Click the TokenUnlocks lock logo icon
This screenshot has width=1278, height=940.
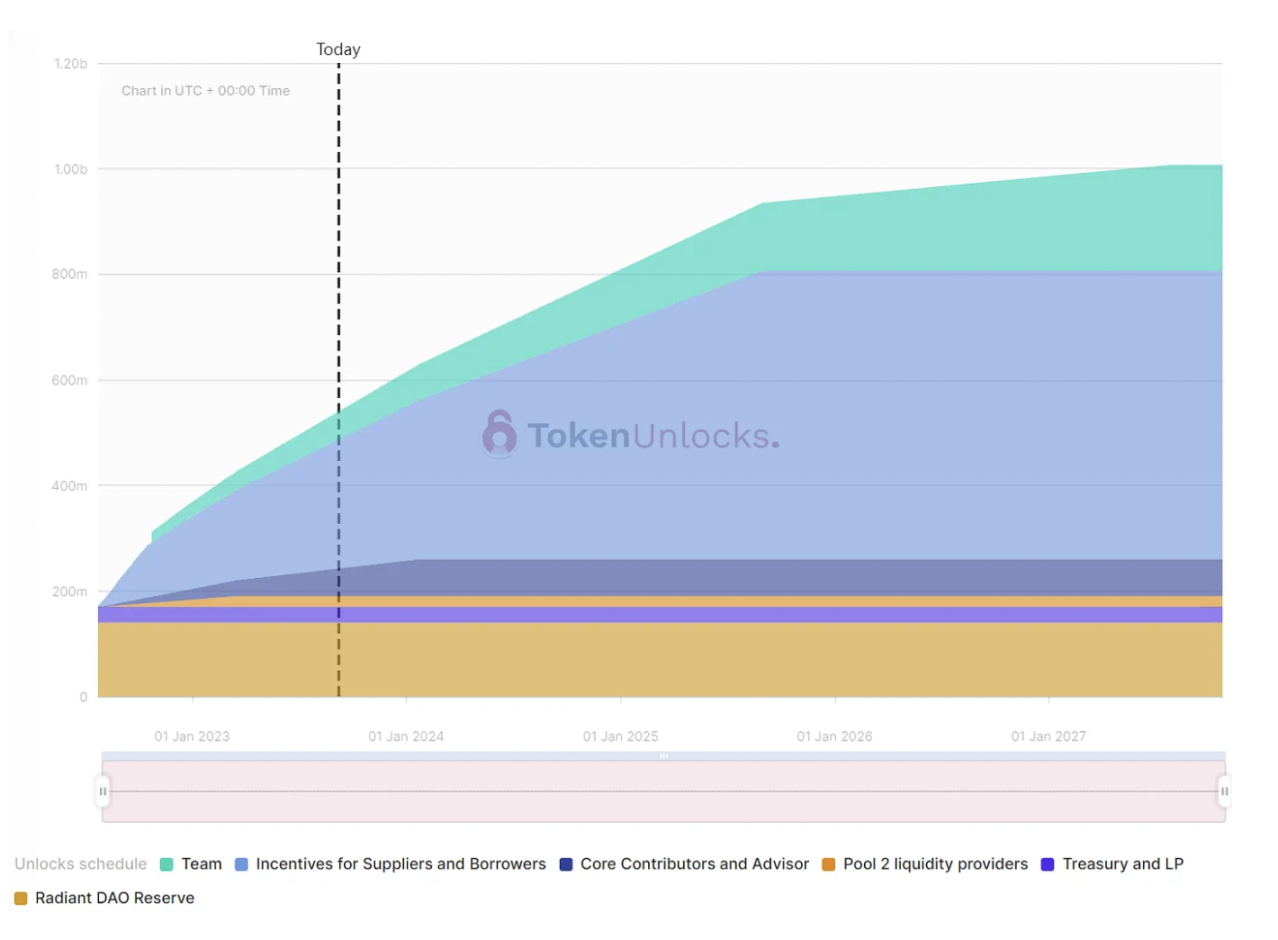point(499,434)
